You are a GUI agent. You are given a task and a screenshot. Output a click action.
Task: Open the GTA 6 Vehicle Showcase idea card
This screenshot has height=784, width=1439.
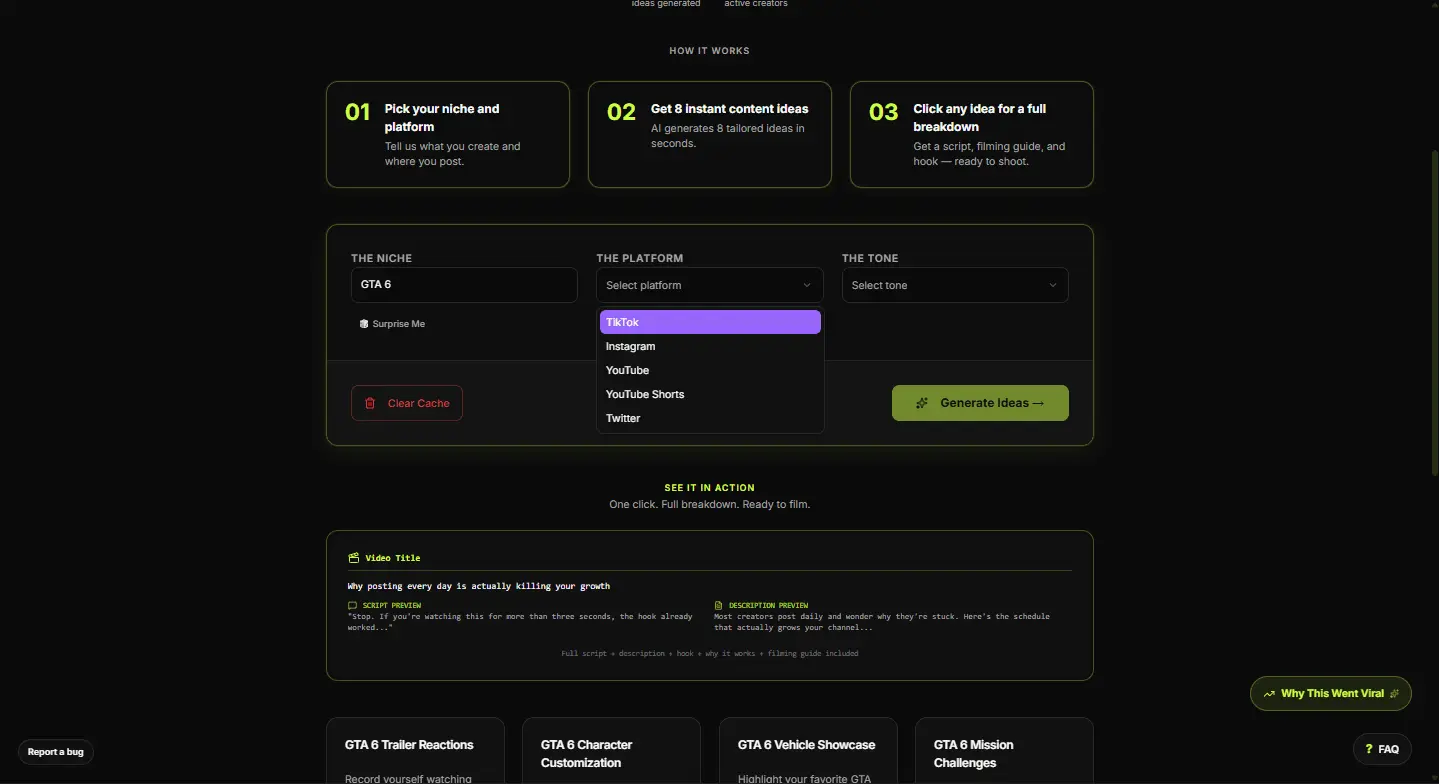click(808, 751)
